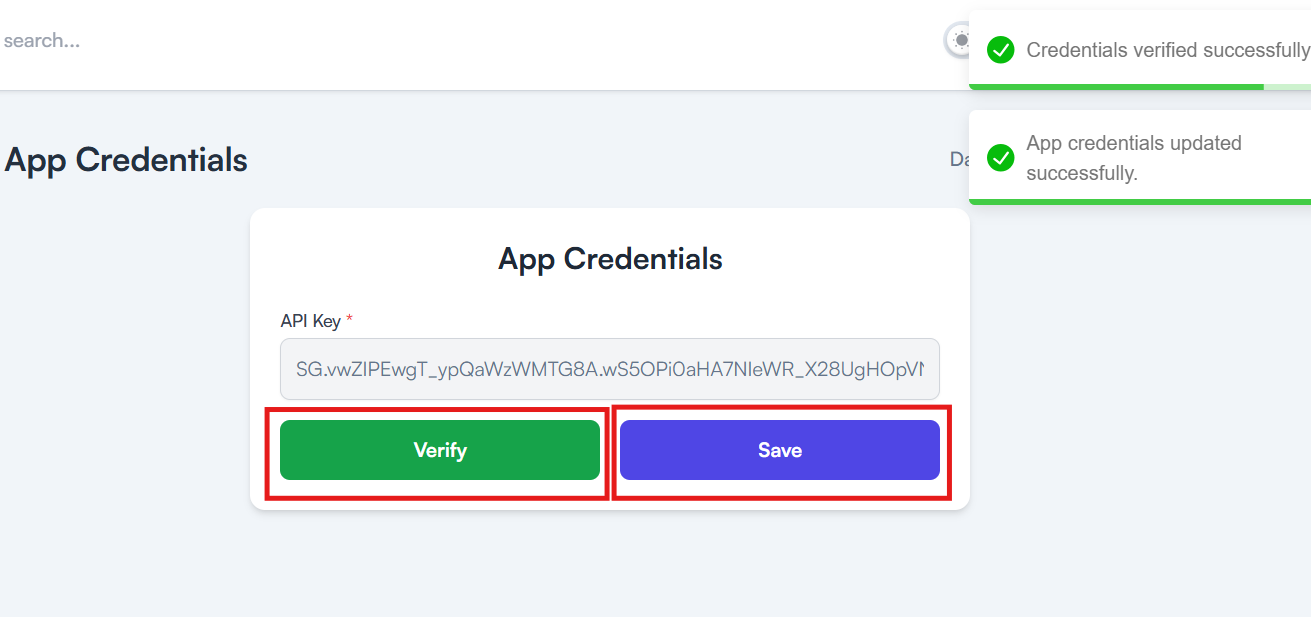The image size is (1311, 617).
Task: Click the Save button
Action: pyautogui.click(x=780, y=450)
